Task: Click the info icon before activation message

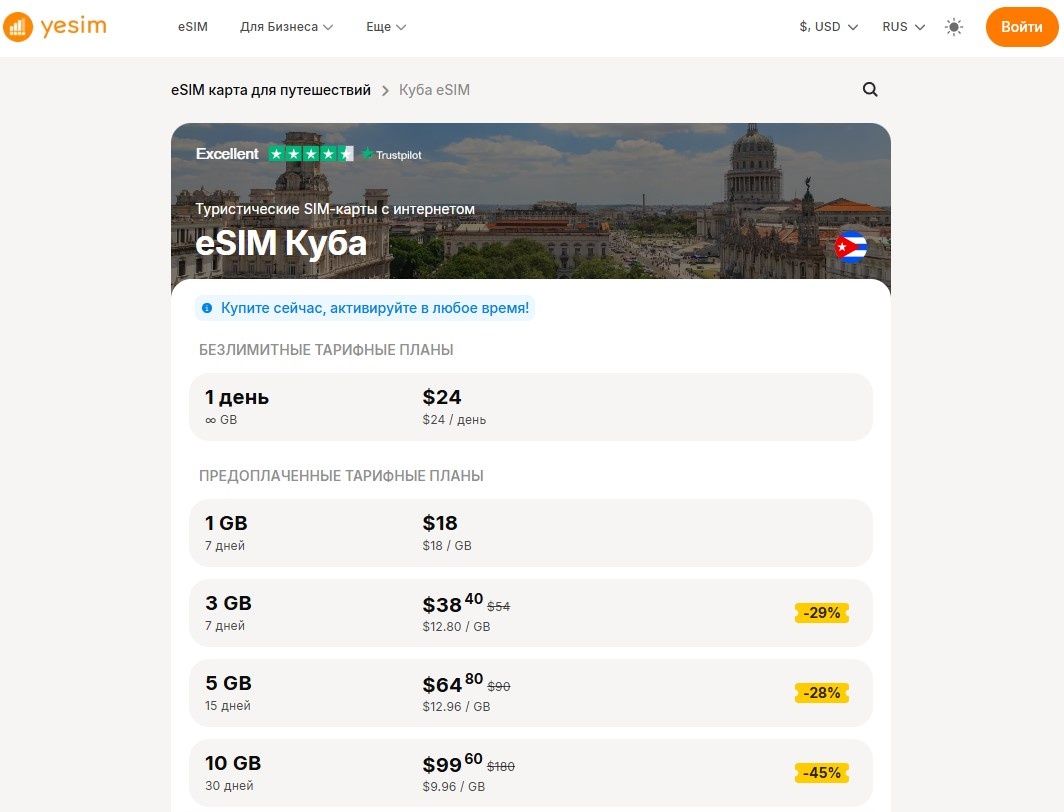Action: pyautogui.click(x=207, y=308)
